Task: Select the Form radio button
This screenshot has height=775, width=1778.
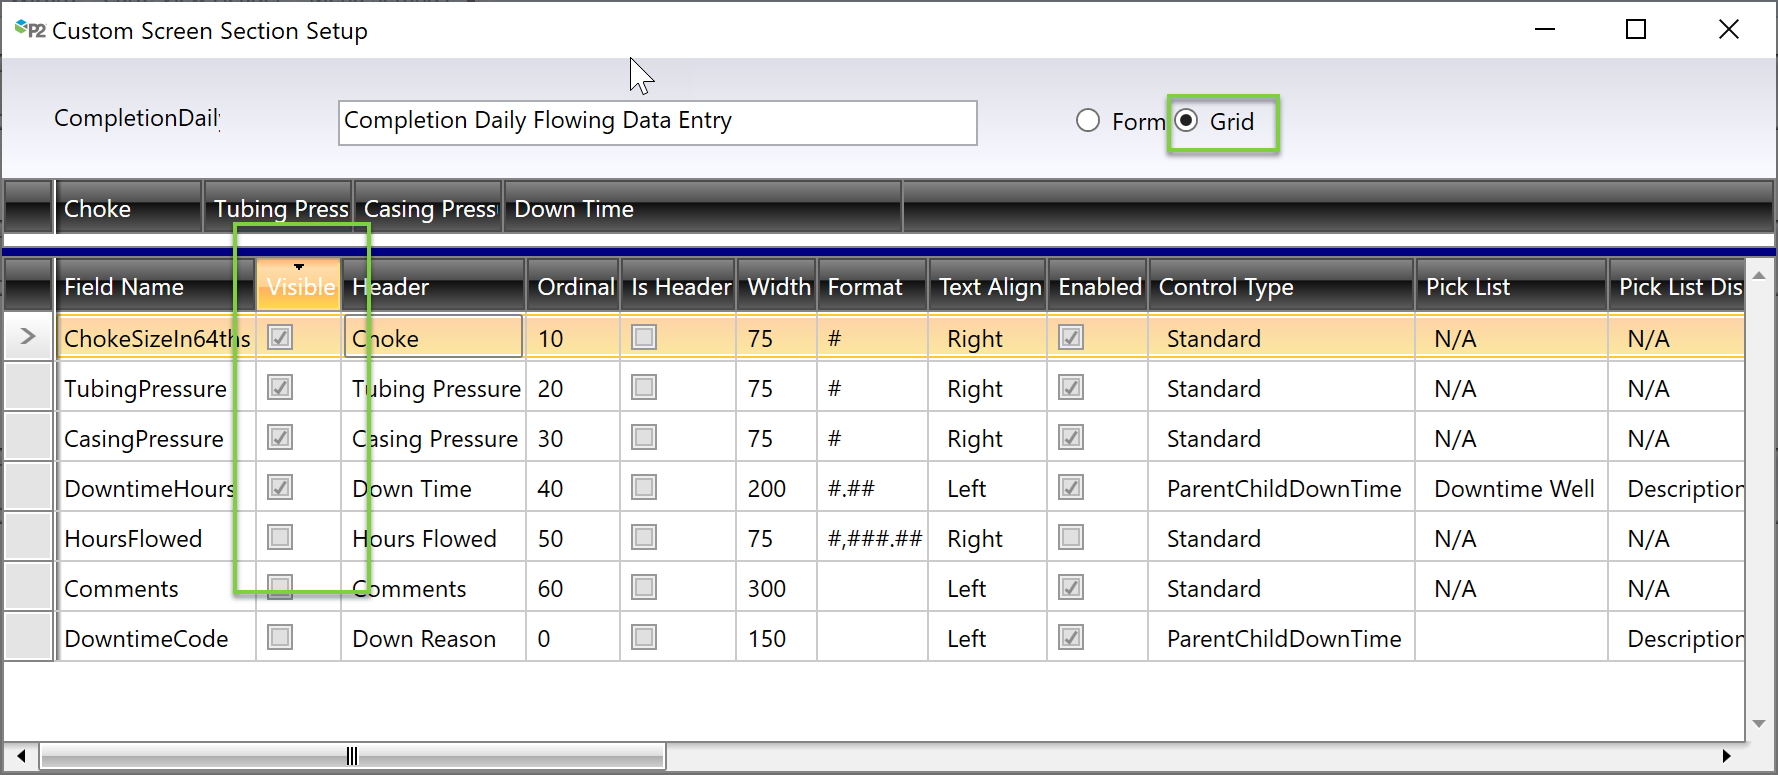Action: coord(1088,121)
